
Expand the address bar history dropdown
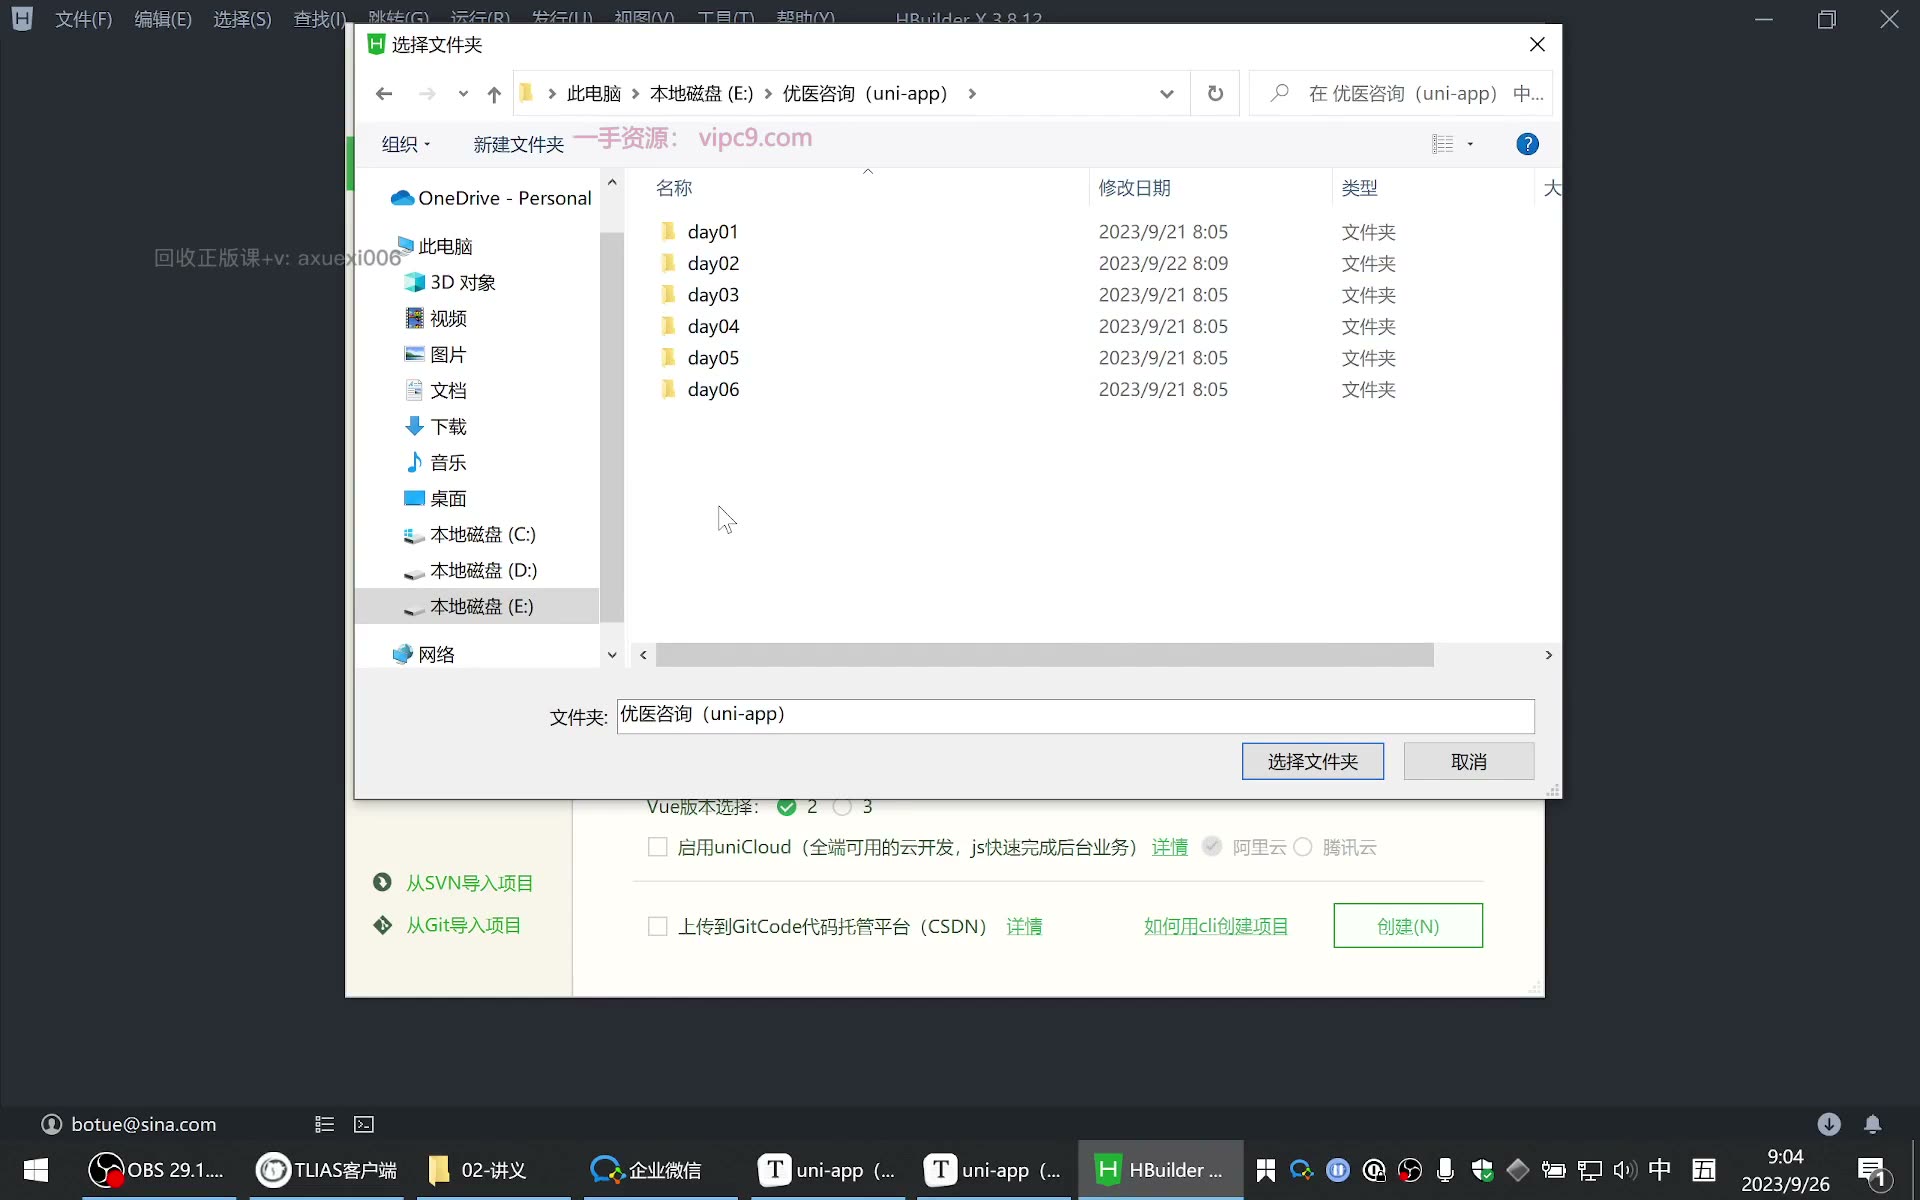click(x=1166, y=94)
